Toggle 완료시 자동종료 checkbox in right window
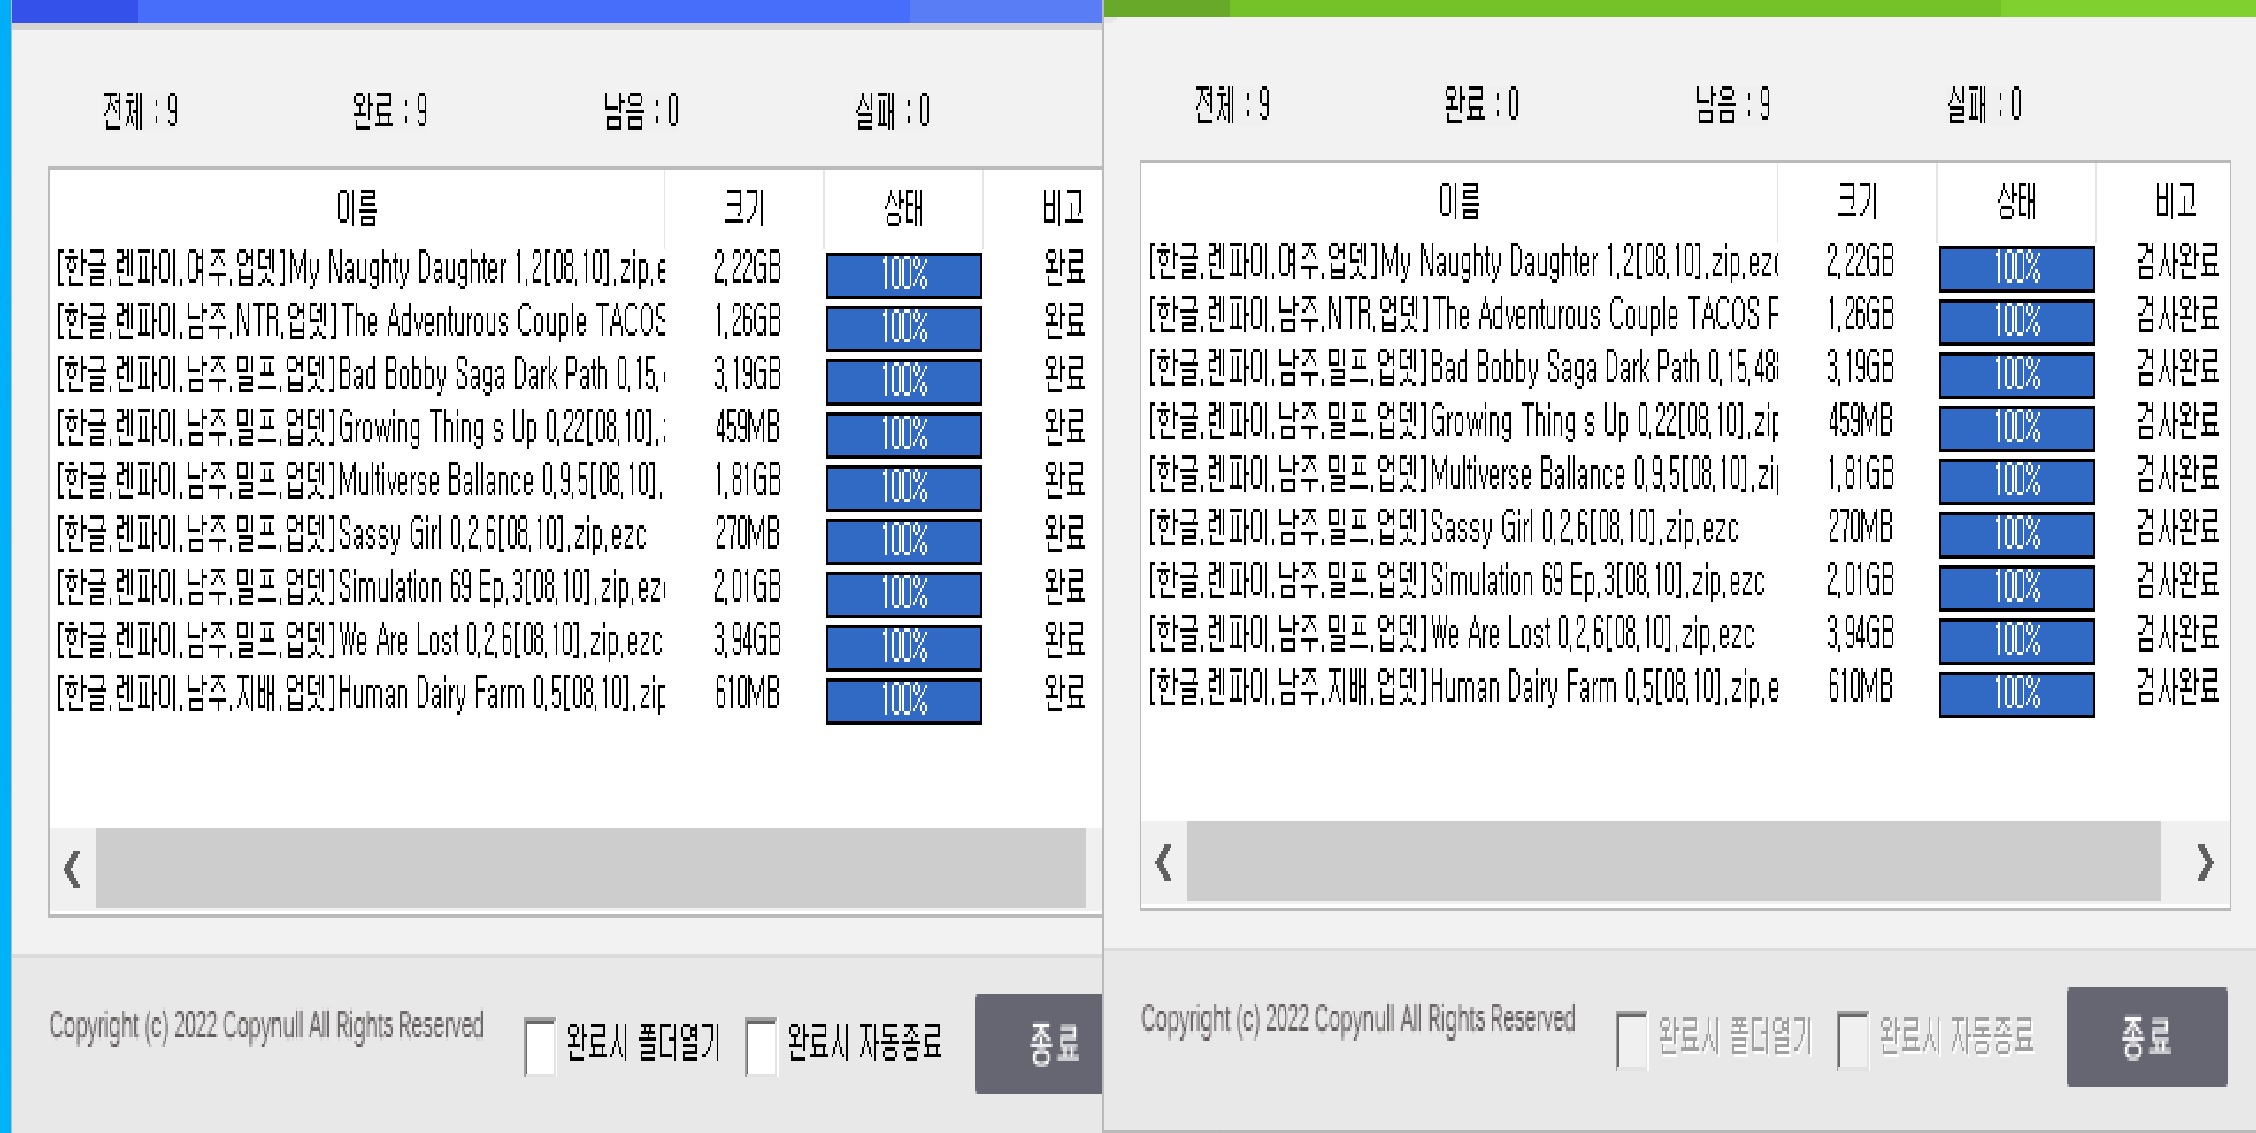The image size is (2256, 1133). coord(1853,1040)
